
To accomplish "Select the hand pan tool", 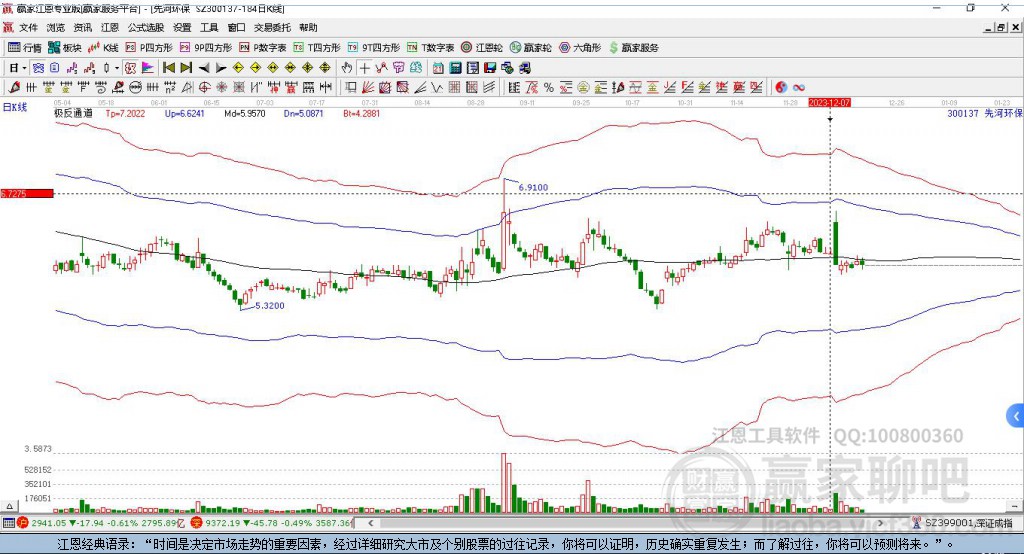I will click(x=347, y=68).
